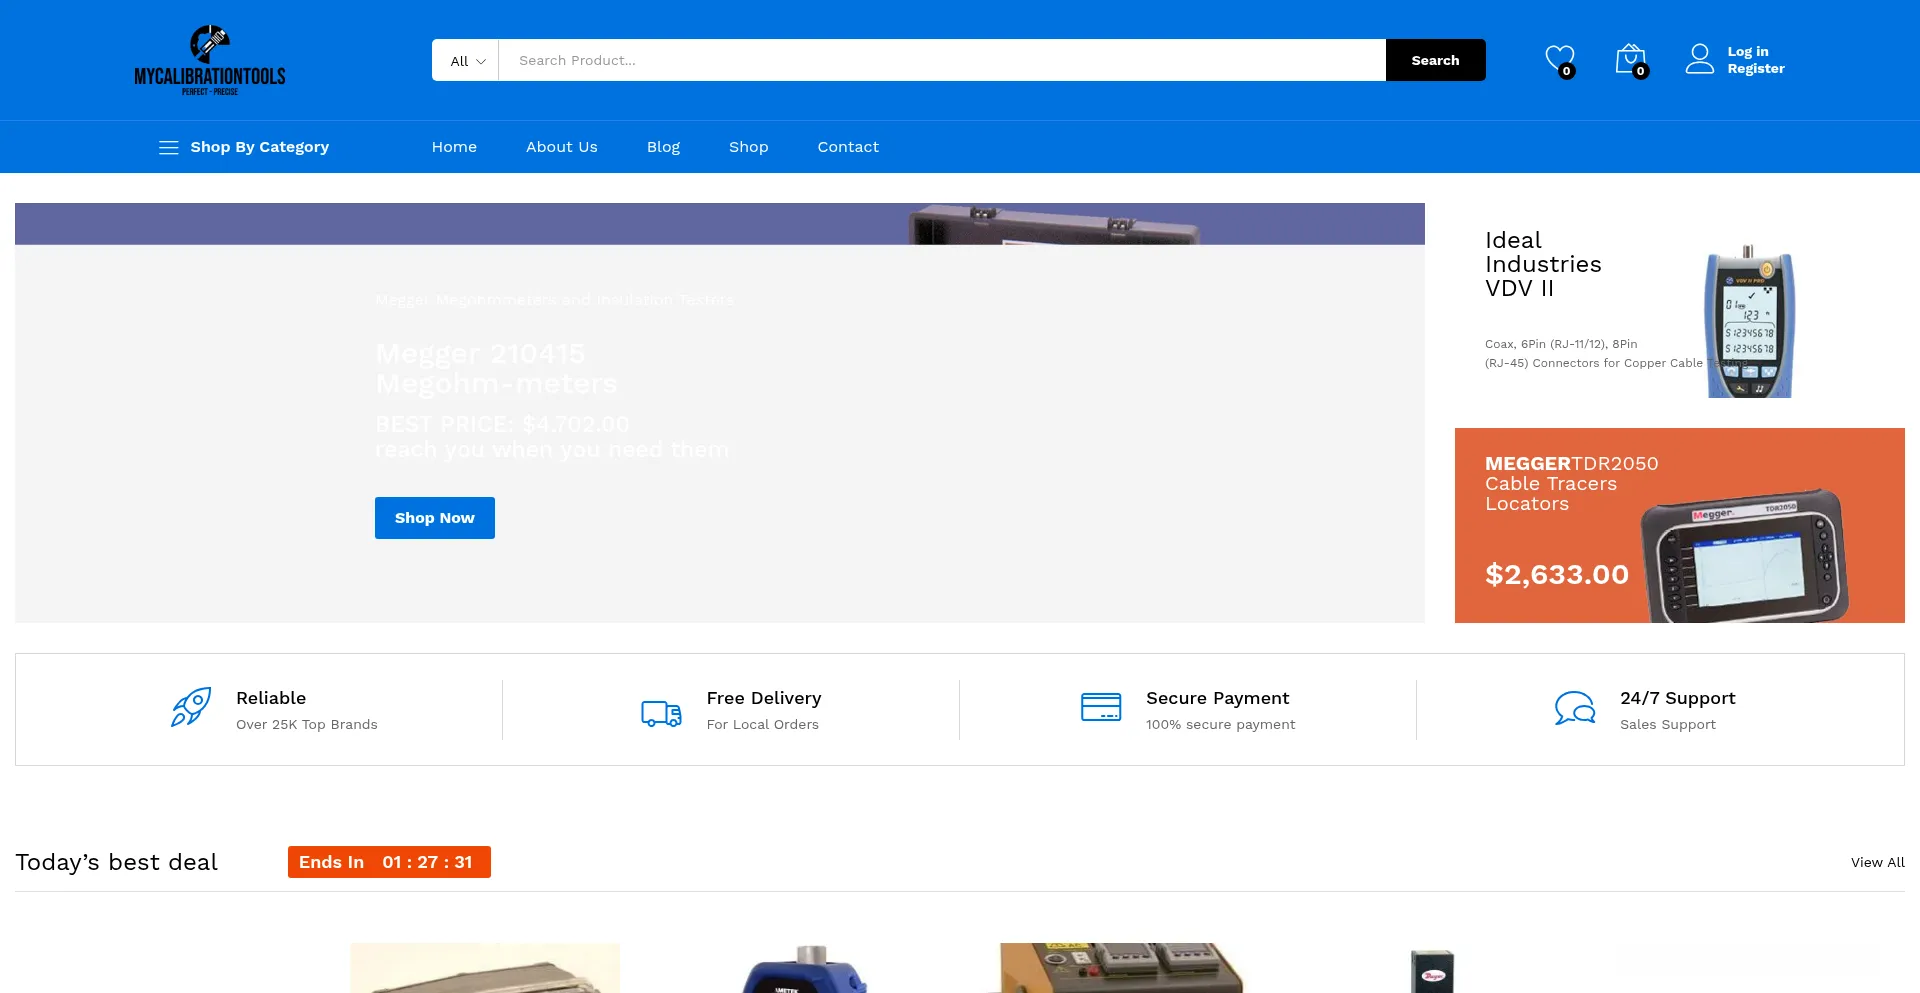Viewport: 1920px width, 993px height.
Task: Click the MyCalibrationTools logo
Action: pos(210,60)
